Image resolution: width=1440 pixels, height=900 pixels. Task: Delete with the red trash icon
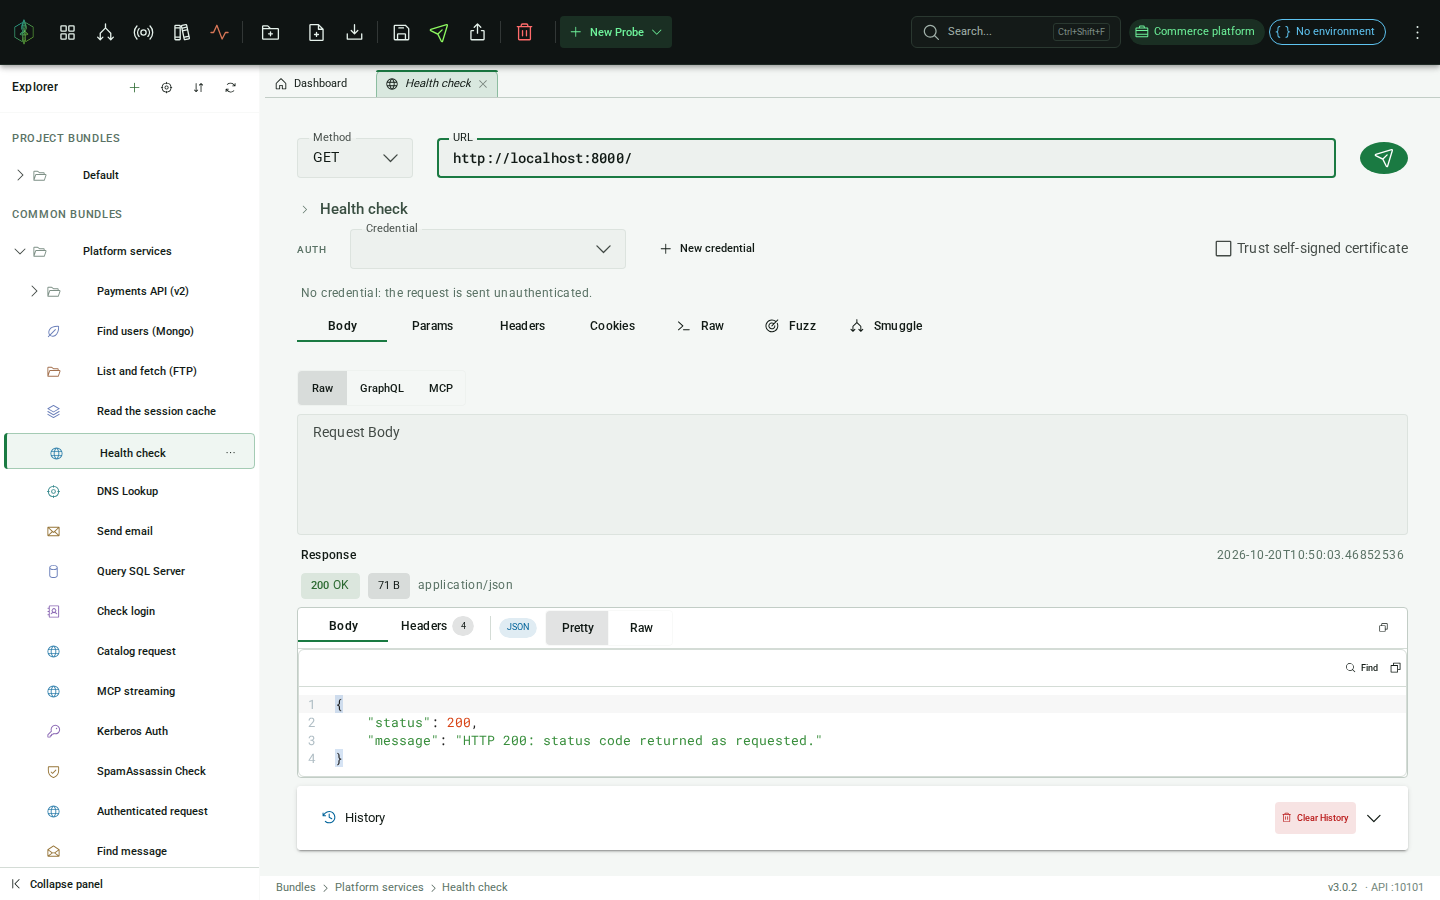pos(524,32)
